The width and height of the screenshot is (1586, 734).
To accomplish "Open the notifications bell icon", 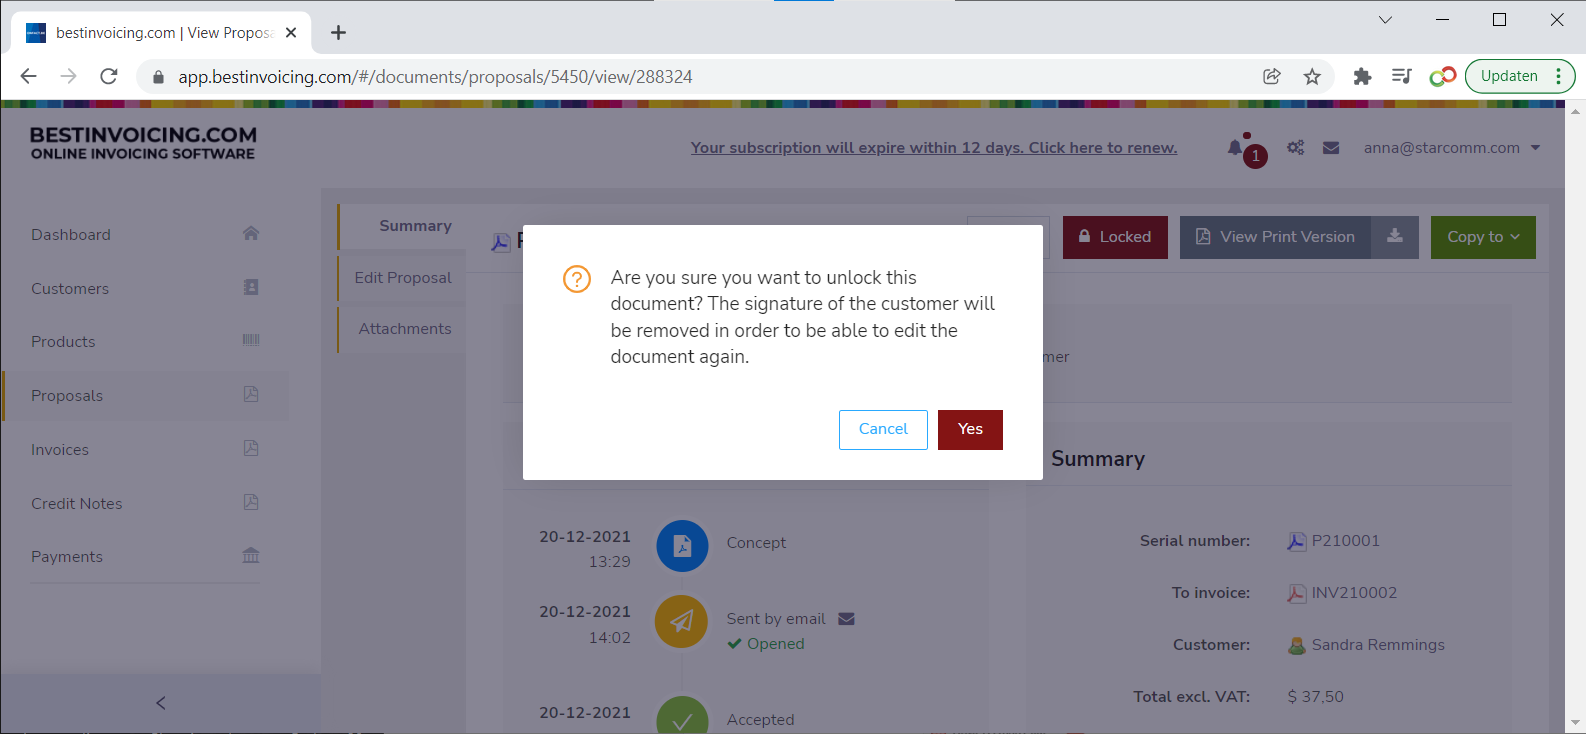I will [1236, 148].
